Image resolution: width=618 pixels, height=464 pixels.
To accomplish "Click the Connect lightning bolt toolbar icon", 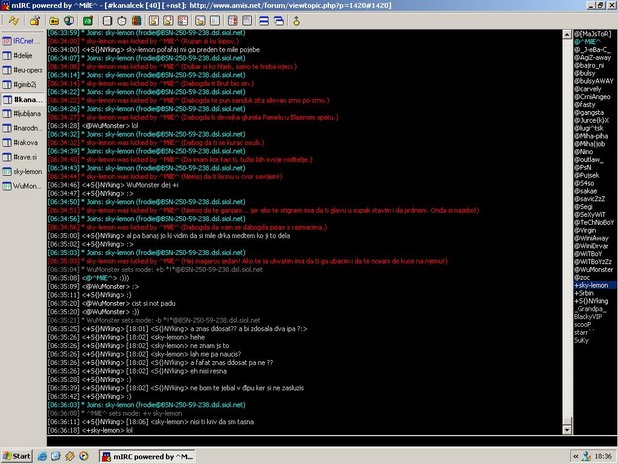I will (14, 20).
